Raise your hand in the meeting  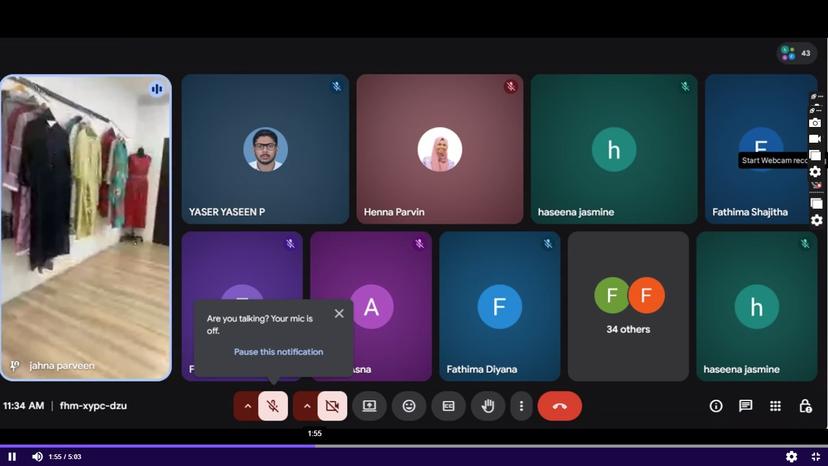tap(488, 406)
